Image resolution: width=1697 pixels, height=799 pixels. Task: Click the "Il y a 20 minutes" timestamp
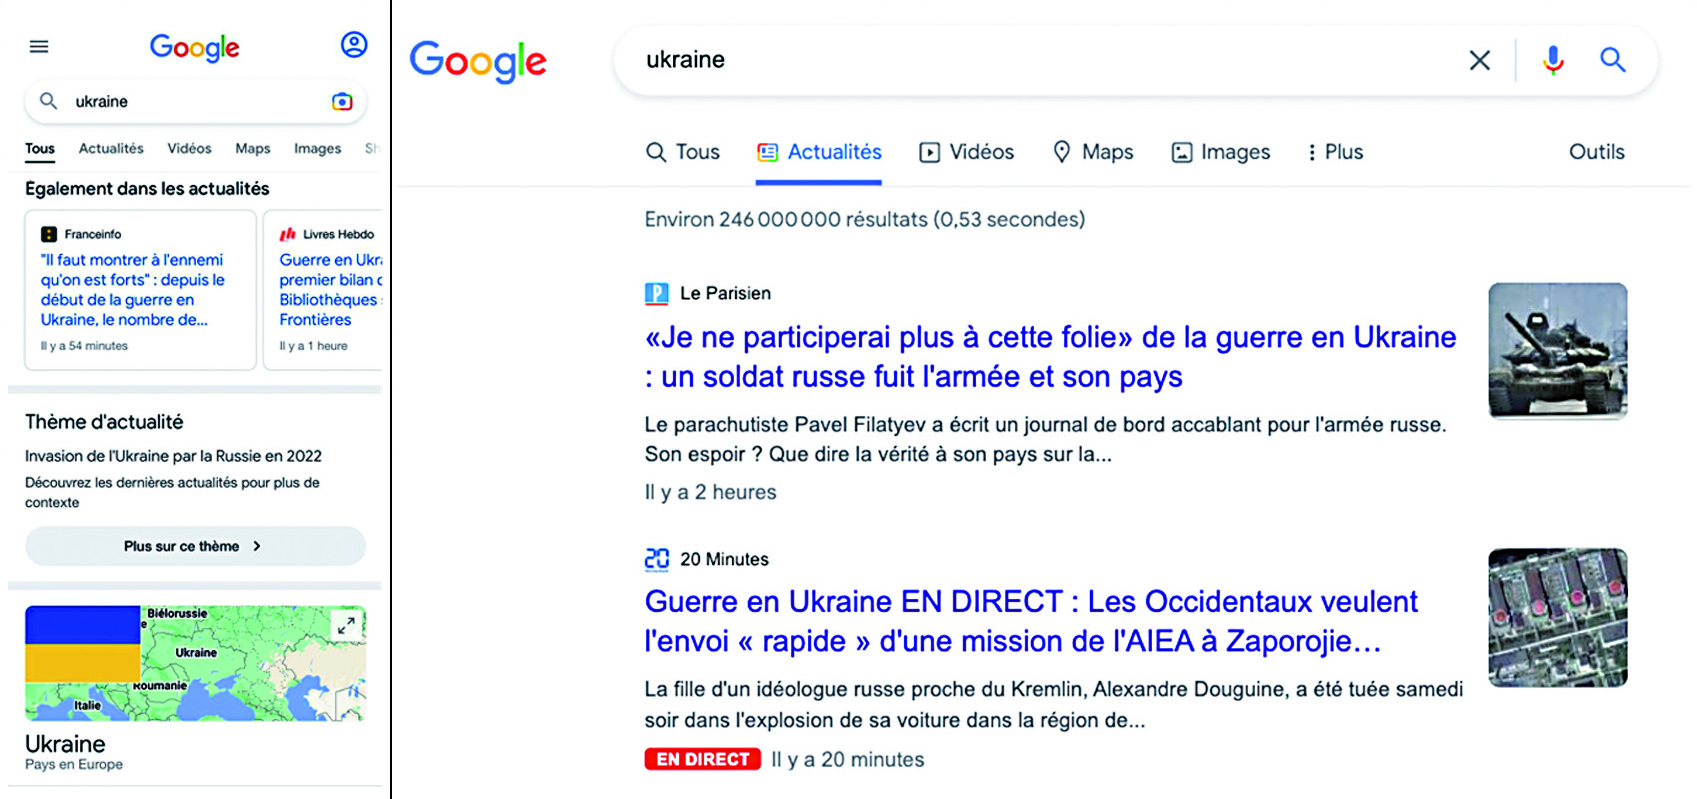point(847,759)
